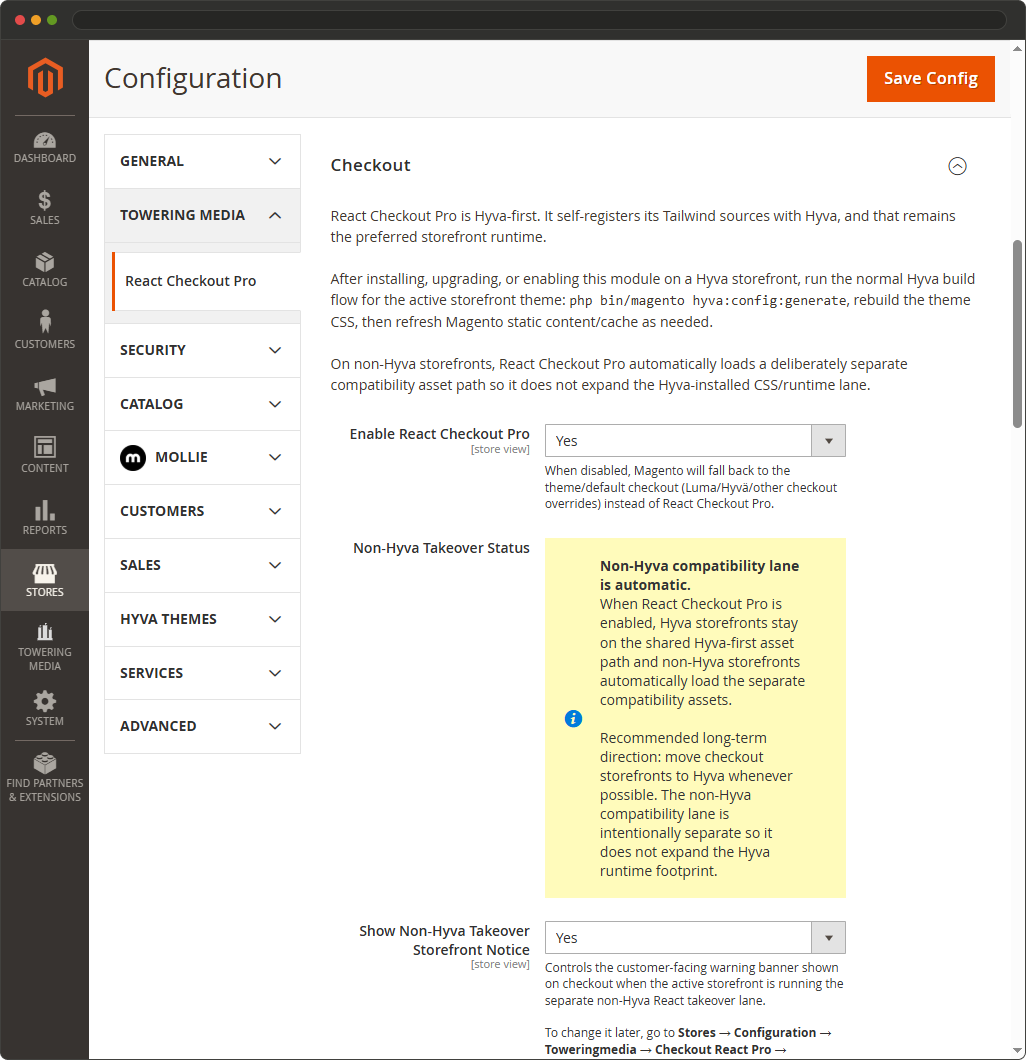Open the Customers person icon menu

(x=45, y=331)
